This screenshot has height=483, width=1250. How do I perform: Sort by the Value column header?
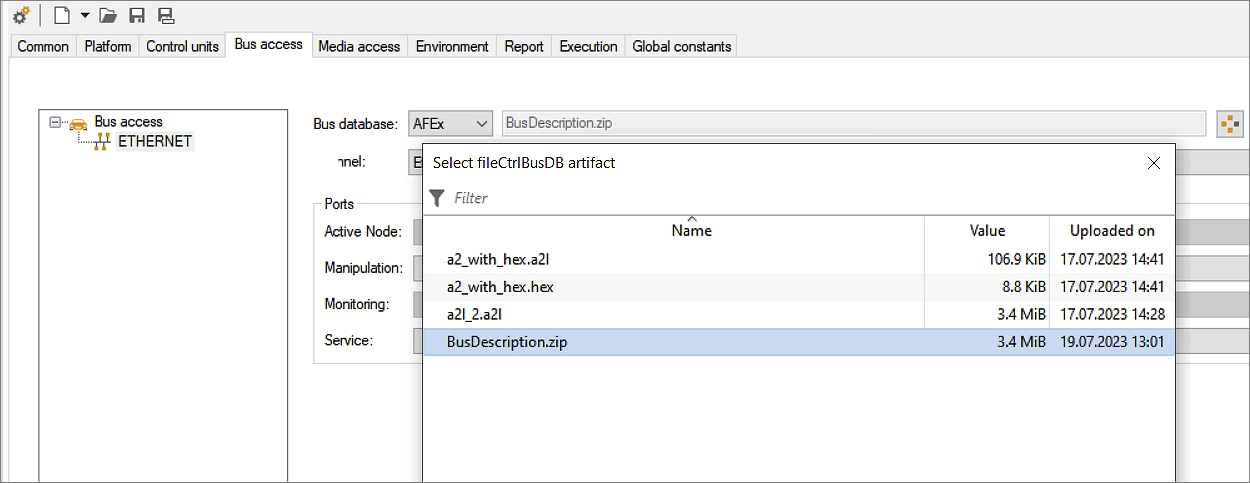coord(987,231)
